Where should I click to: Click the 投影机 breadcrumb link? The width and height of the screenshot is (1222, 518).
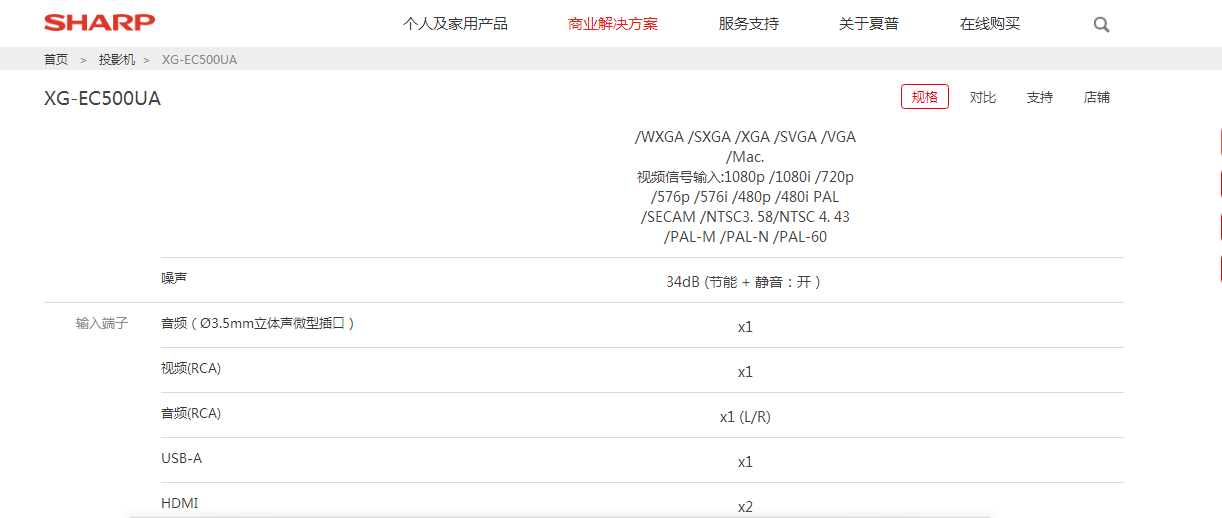(x=116, y=60)
